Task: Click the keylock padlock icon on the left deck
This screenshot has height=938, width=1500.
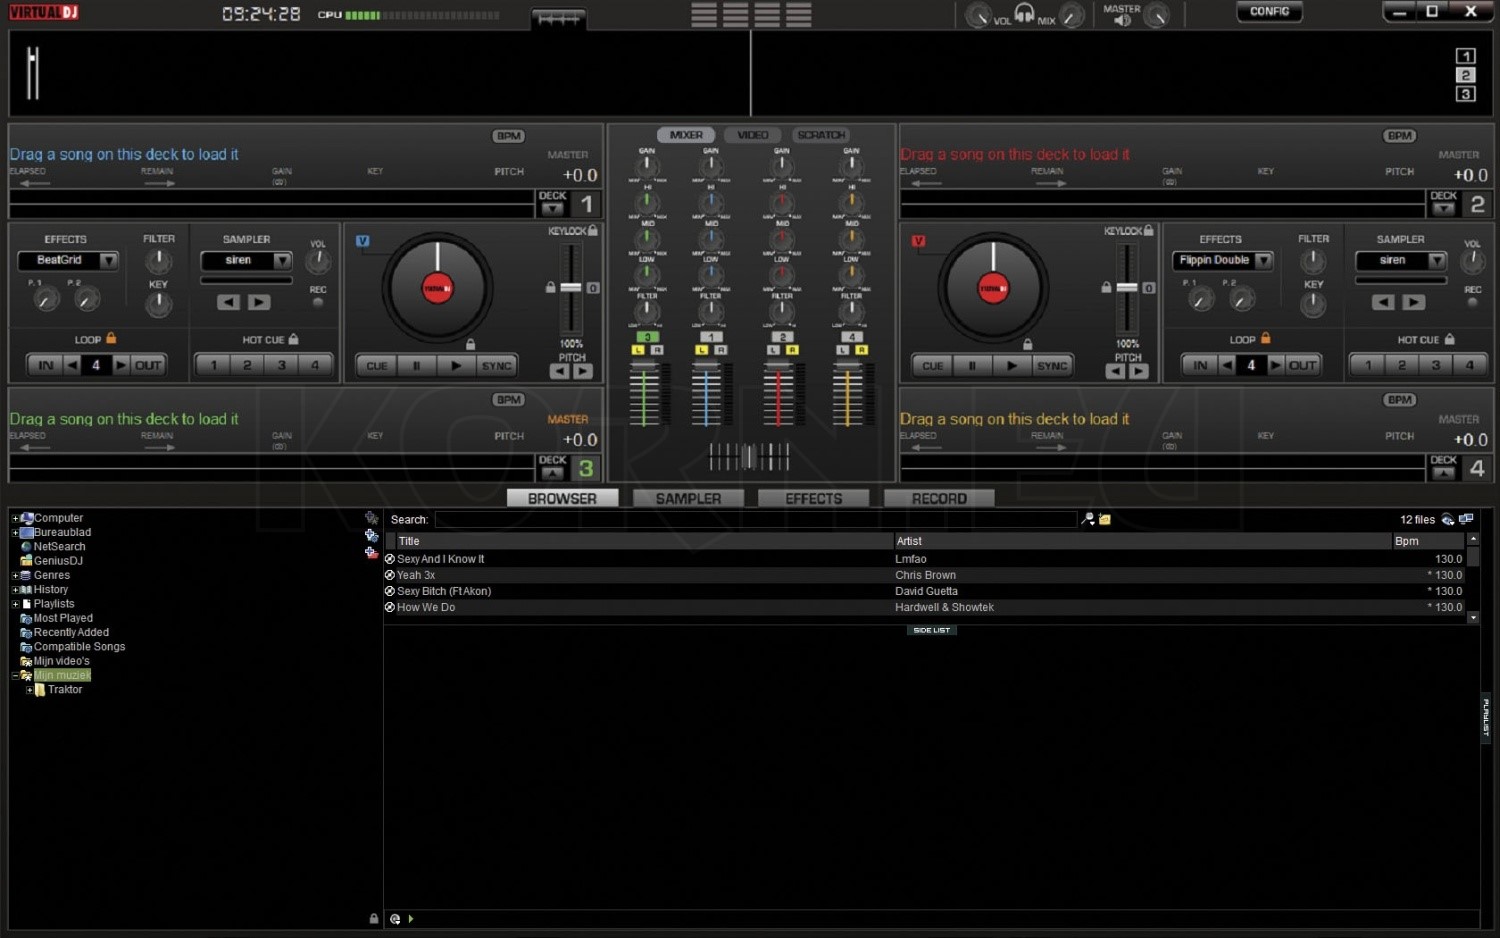Action: pyautogui.click(x=591, y=230)
